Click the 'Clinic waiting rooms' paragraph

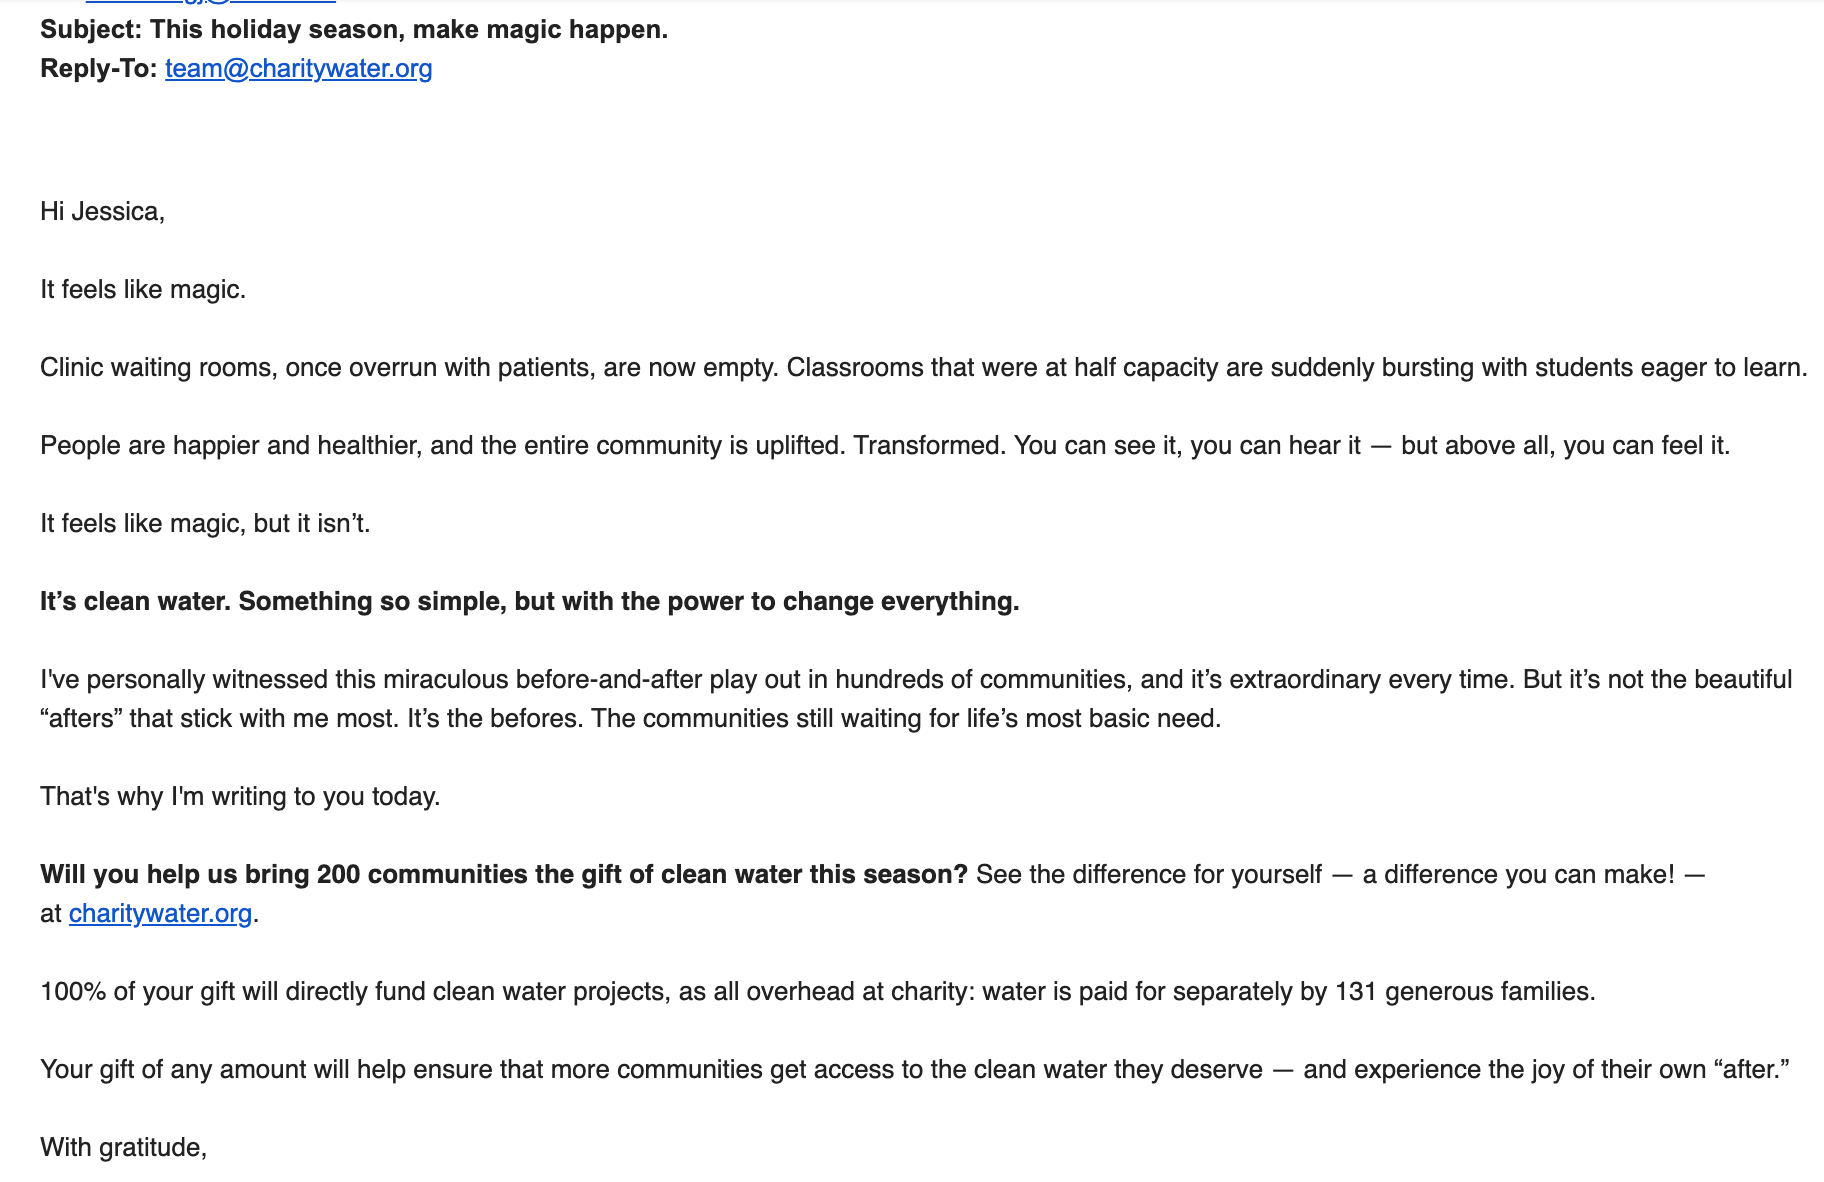click(x=924, y=367)
